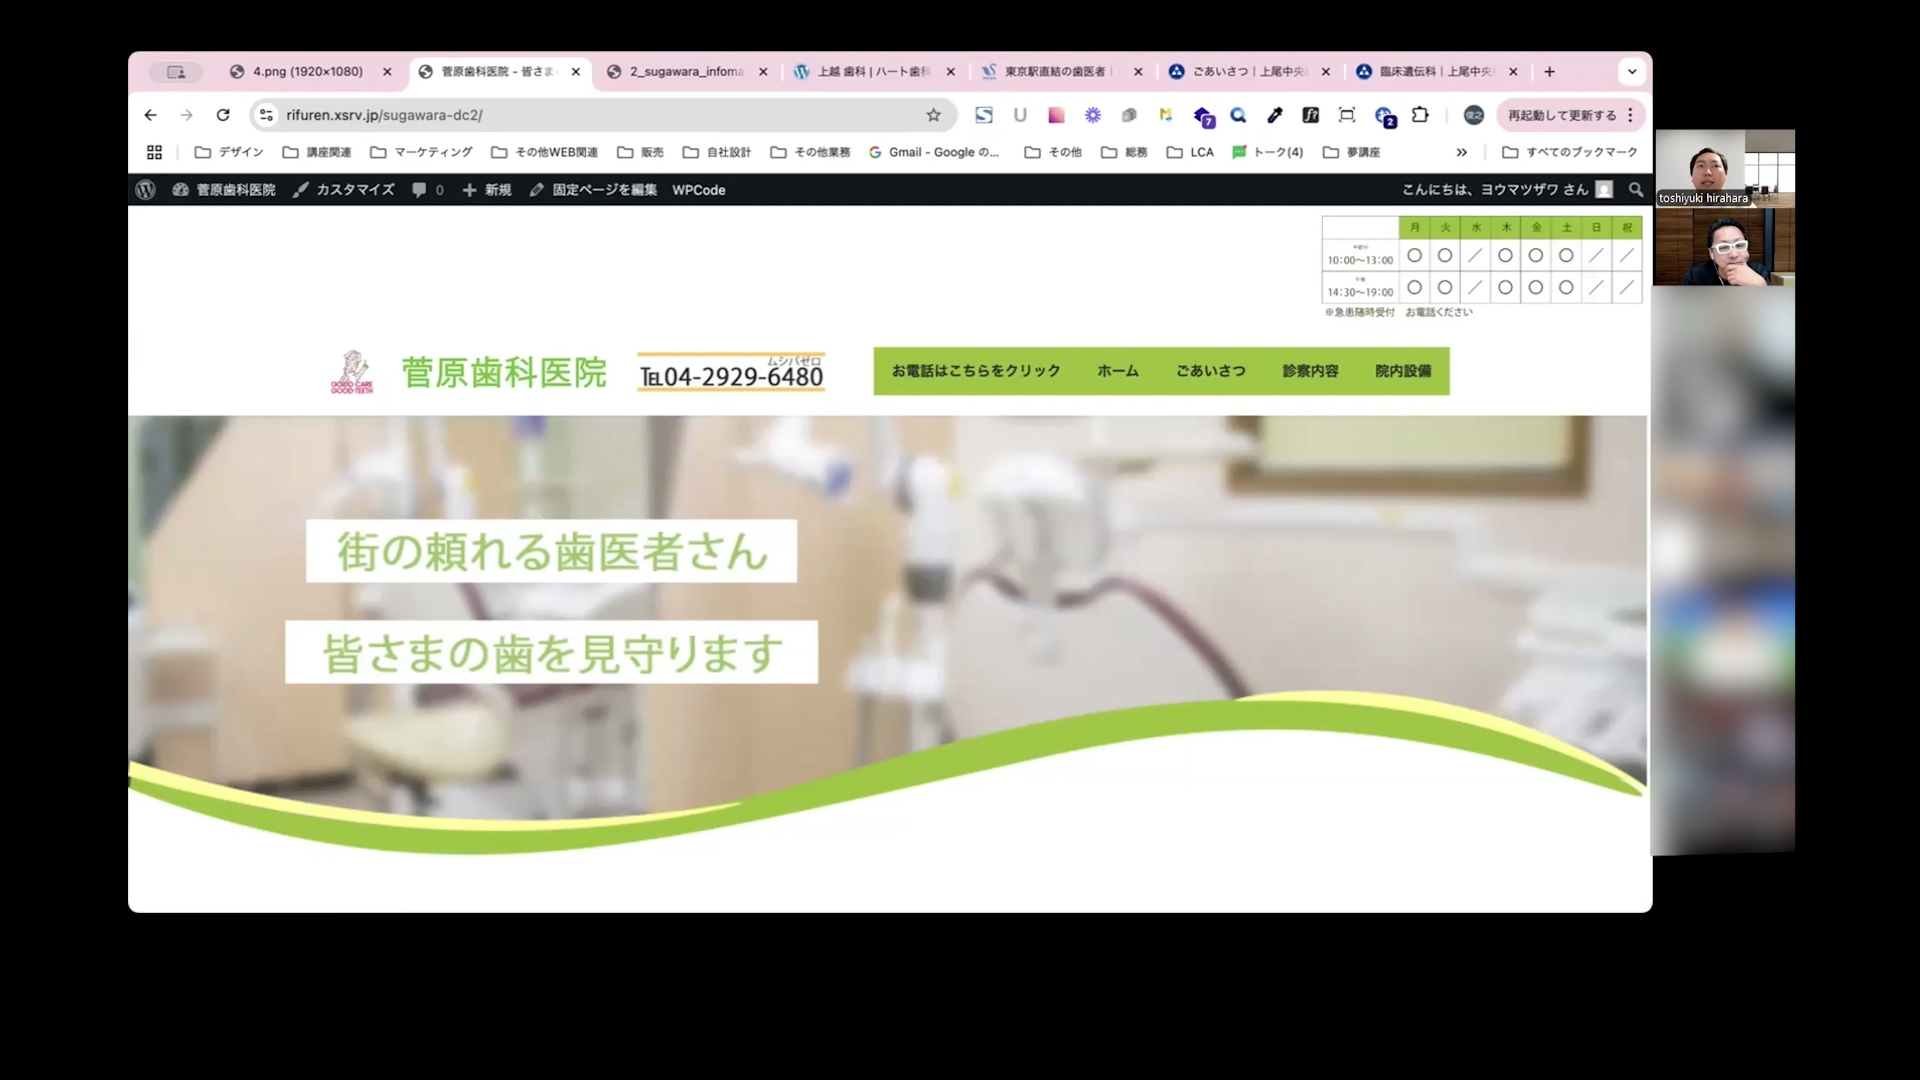Open the すべてのブックマーク folder
1920x1080 pixels.
(x=1570, y=152)
